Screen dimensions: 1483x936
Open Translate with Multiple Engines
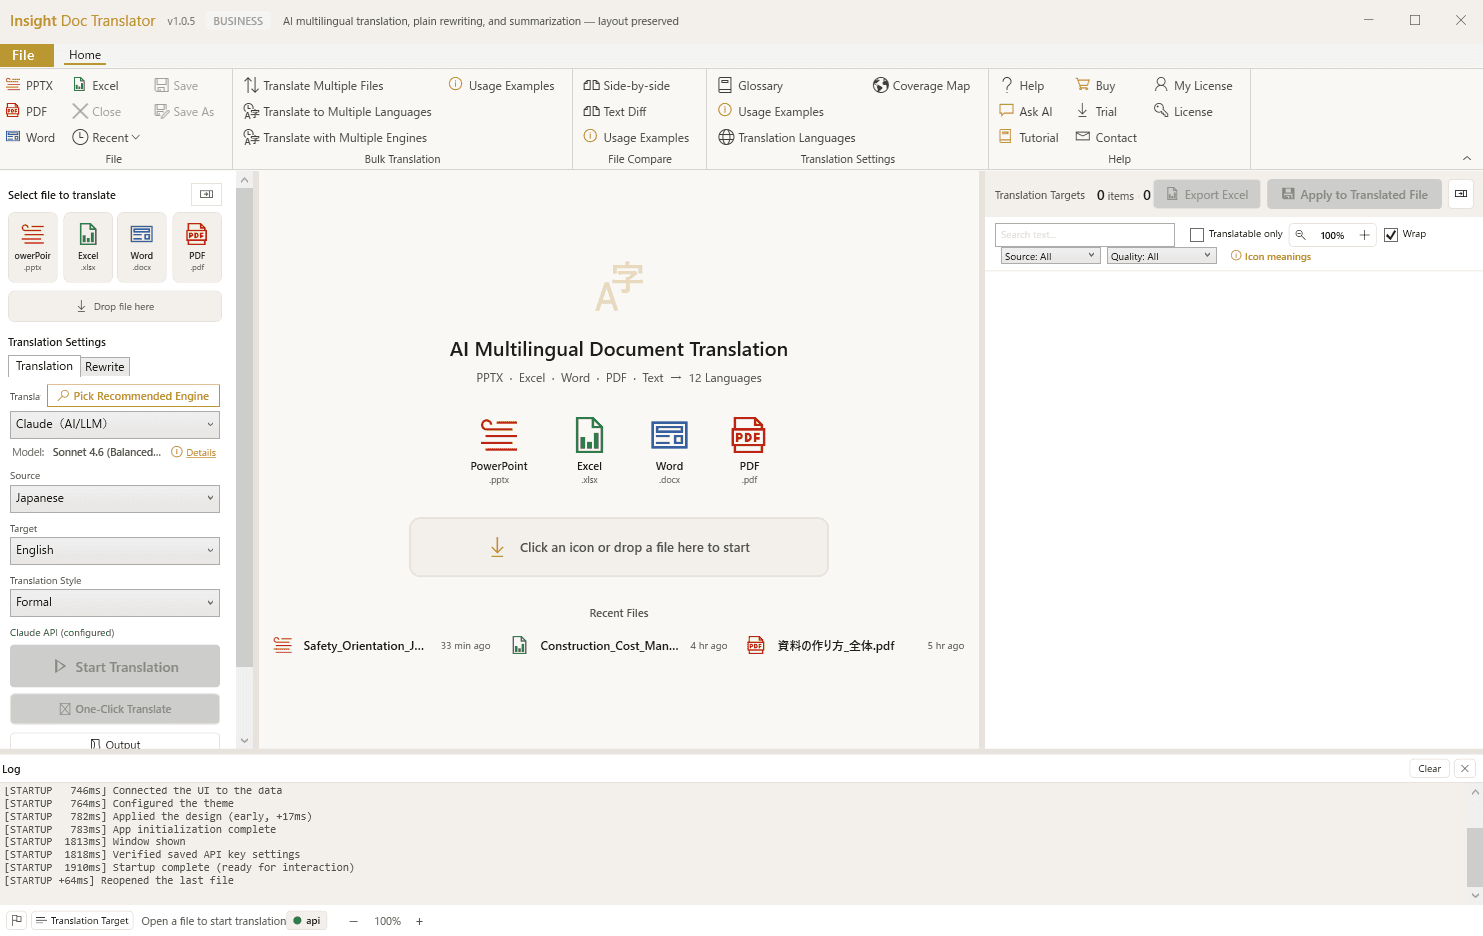point(336,138)
